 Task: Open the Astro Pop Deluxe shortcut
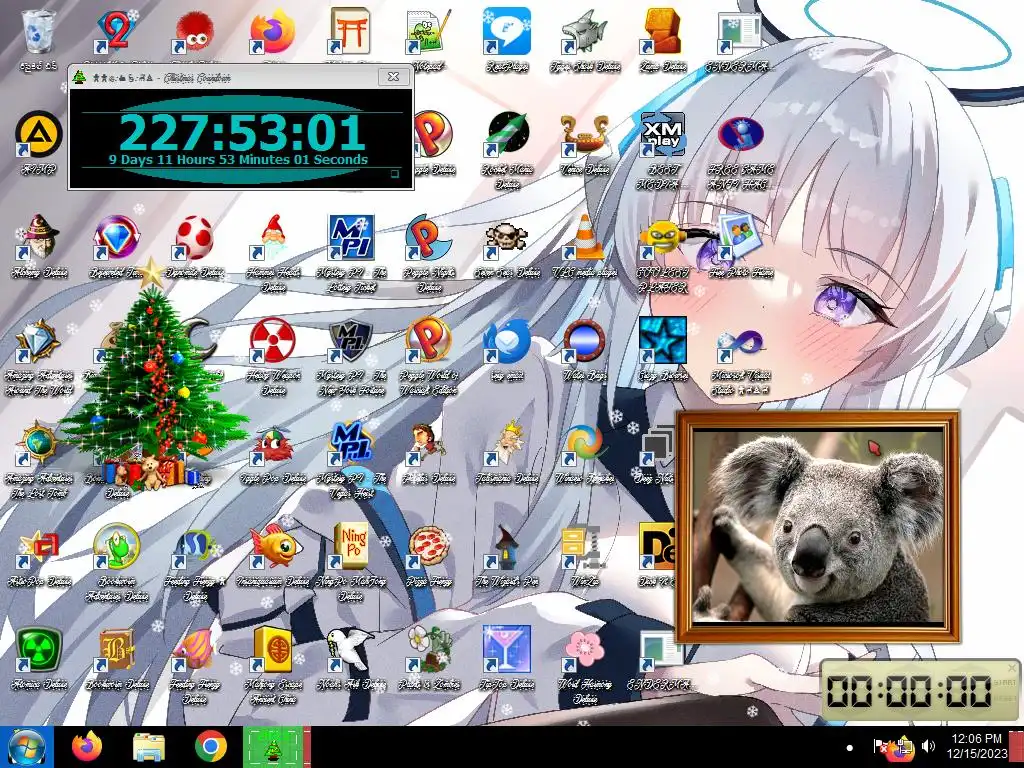coord(39,547)
